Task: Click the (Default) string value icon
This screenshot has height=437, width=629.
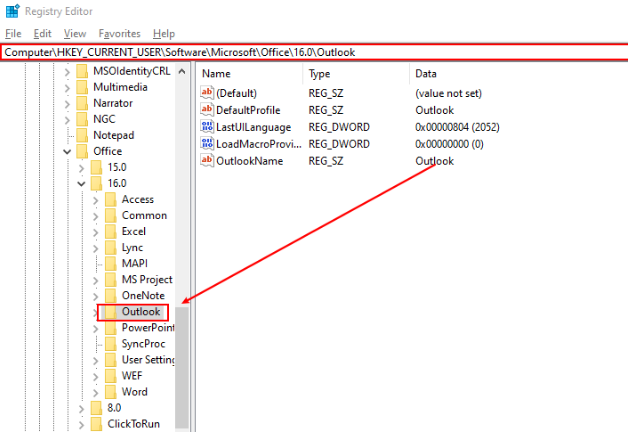Action: (x=207, y=93)
